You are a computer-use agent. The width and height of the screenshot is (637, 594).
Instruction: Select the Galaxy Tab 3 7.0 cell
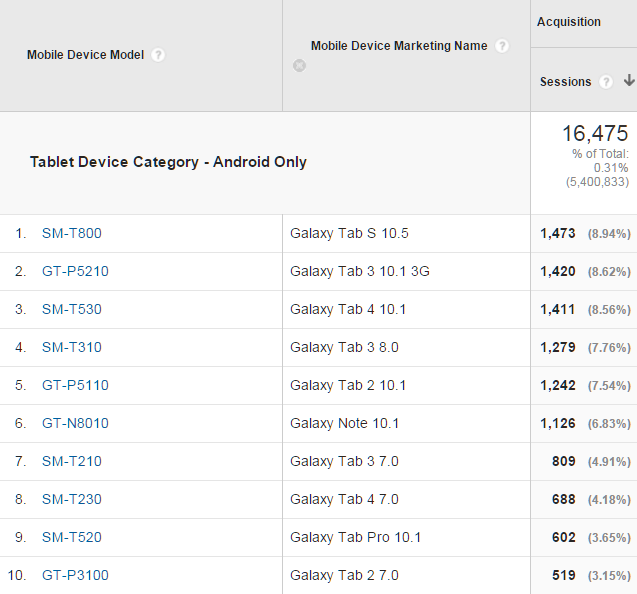click(x=406, y=462)
